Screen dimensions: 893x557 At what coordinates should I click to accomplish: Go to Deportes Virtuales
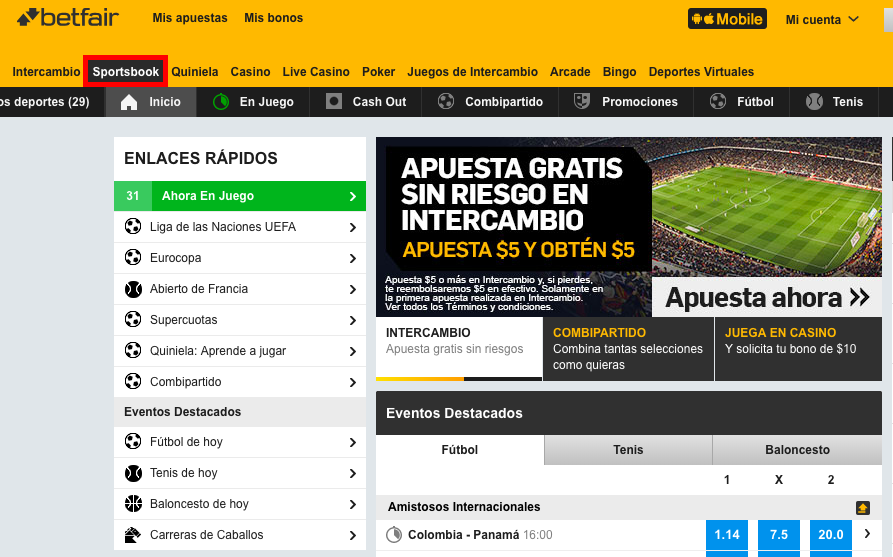[701, 72]
